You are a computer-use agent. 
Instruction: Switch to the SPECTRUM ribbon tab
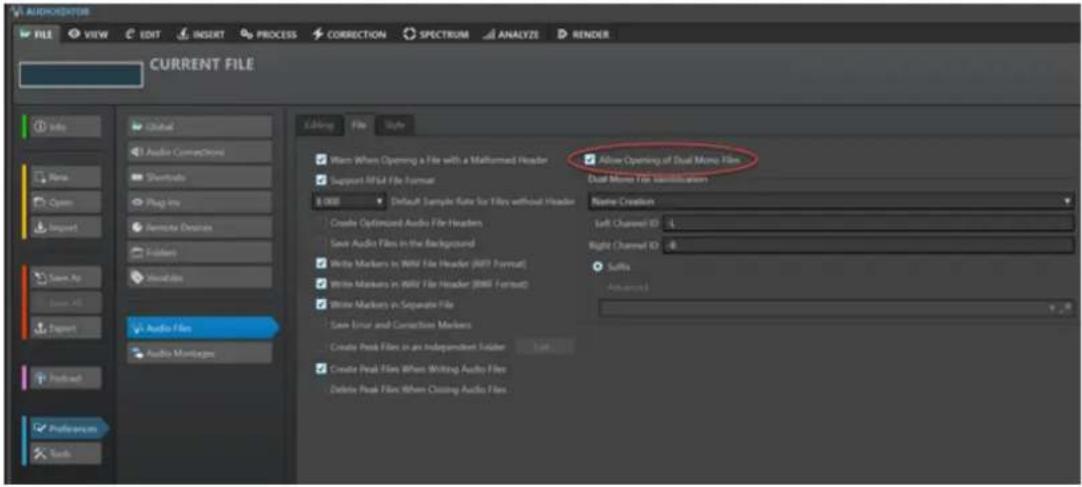(435, 34)
